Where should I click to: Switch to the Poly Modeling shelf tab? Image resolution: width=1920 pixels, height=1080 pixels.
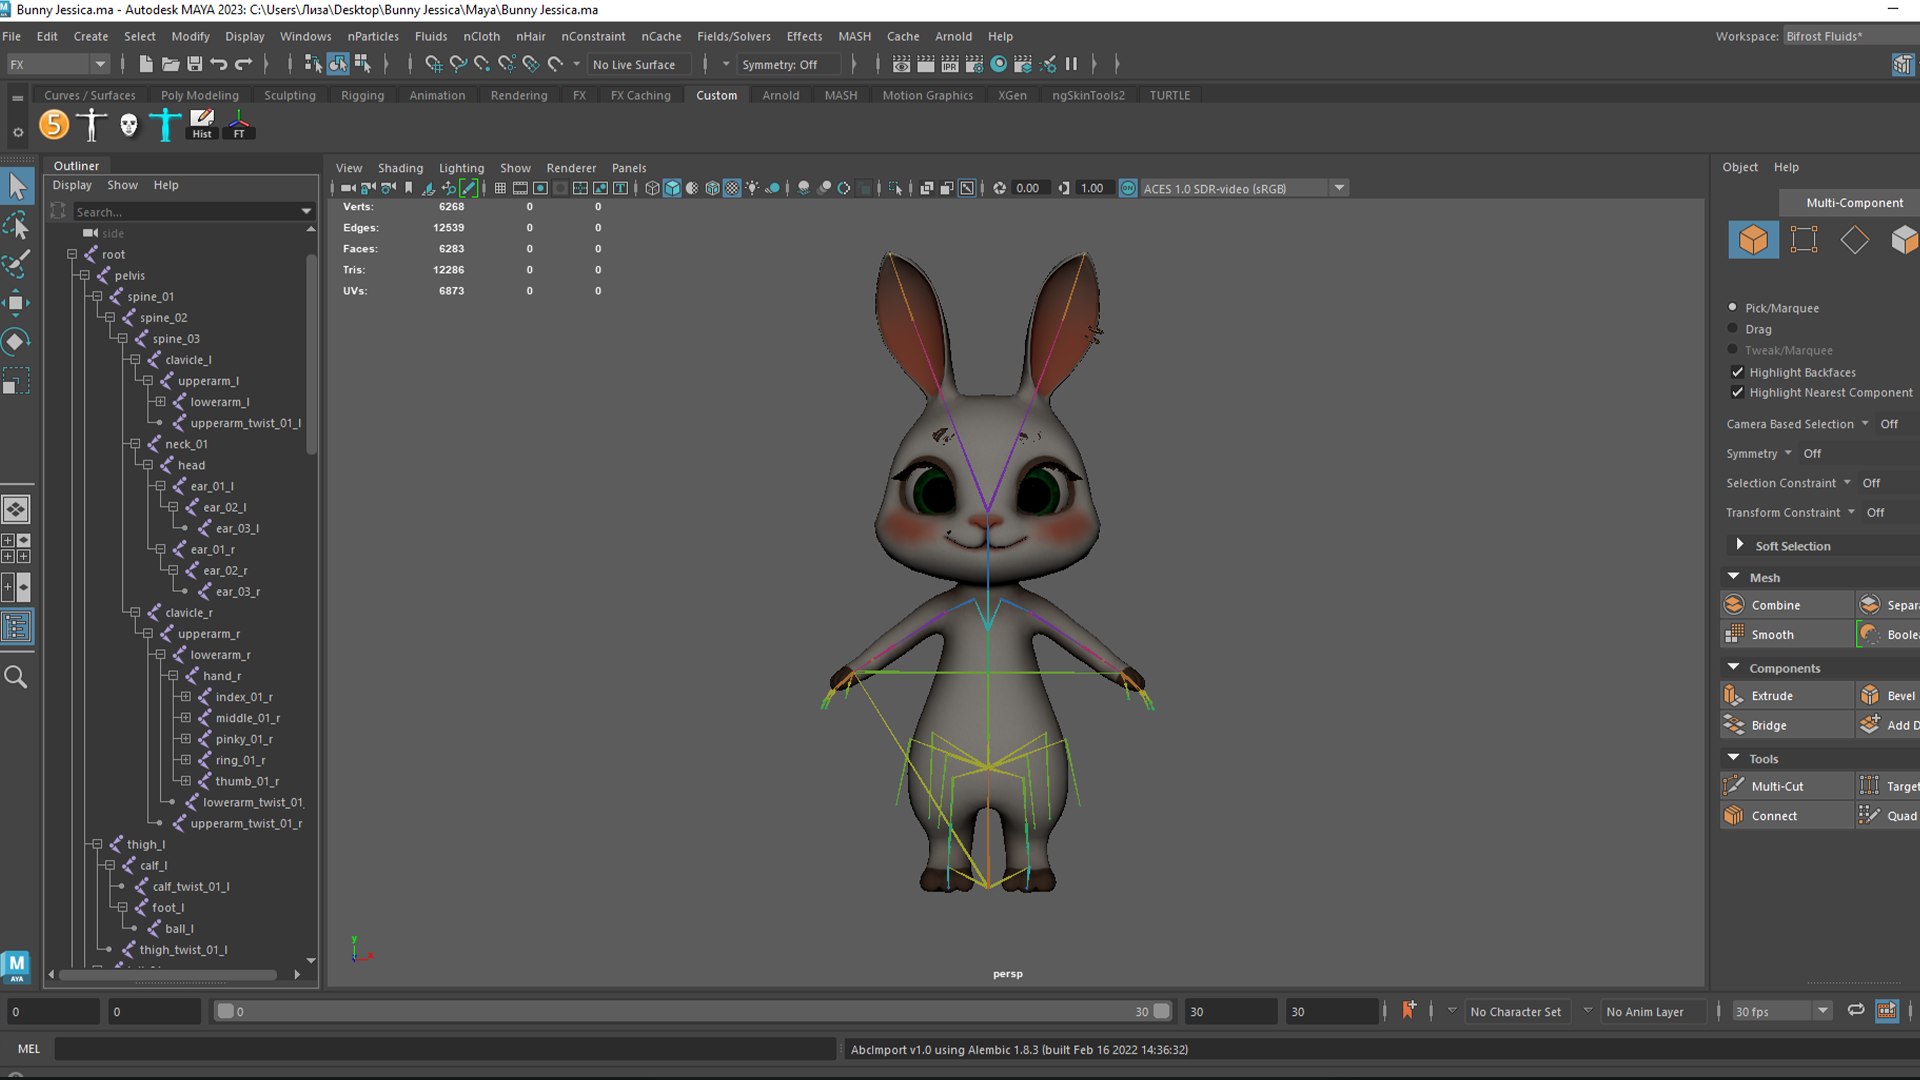coord(200,95)
